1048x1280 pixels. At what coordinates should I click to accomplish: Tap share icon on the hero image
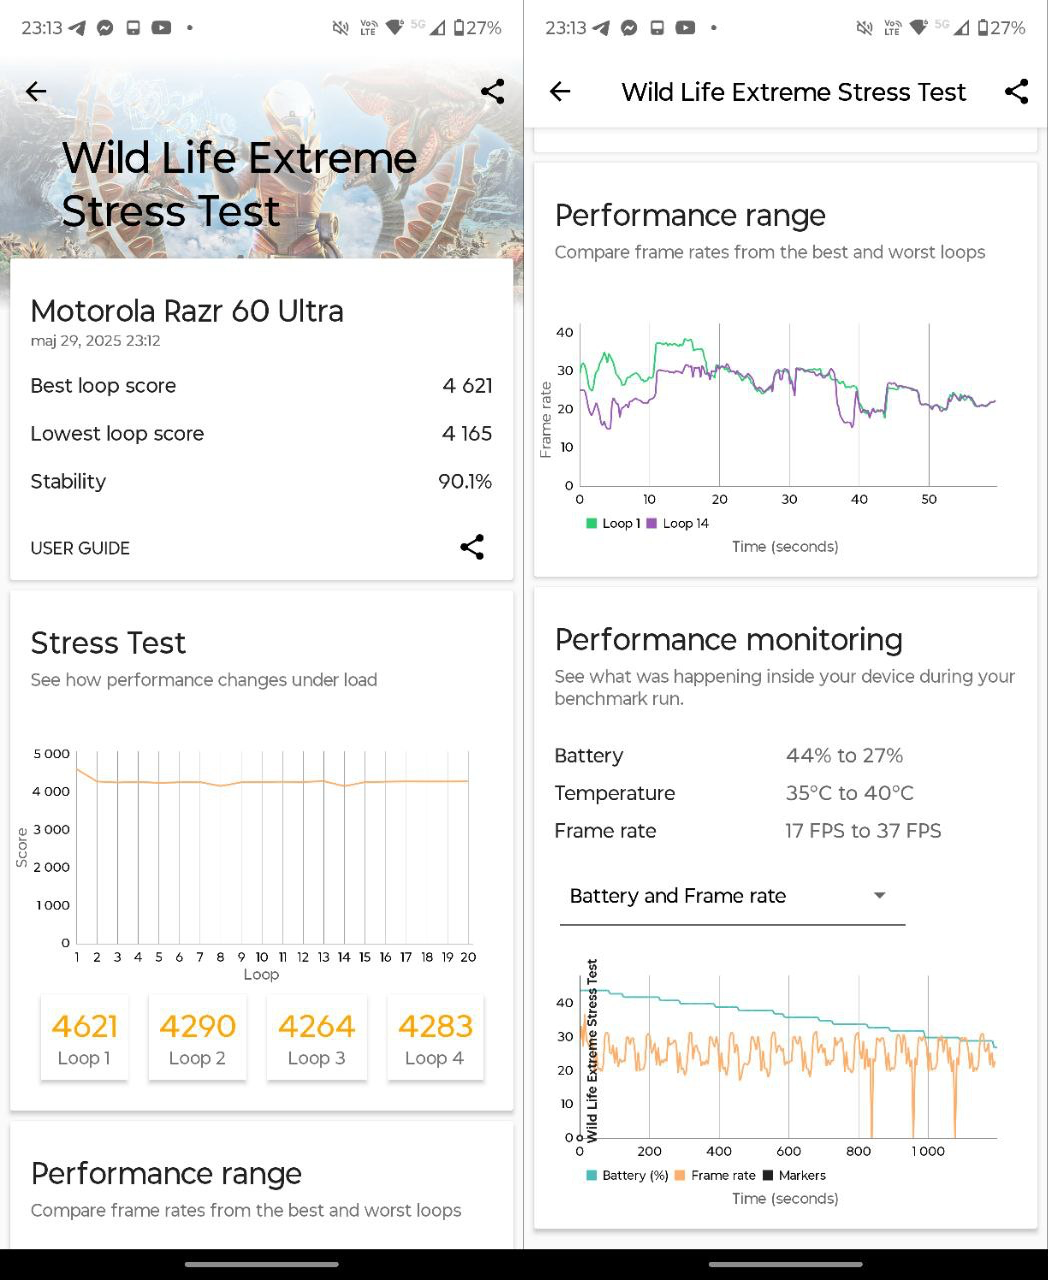coord(492,92)
